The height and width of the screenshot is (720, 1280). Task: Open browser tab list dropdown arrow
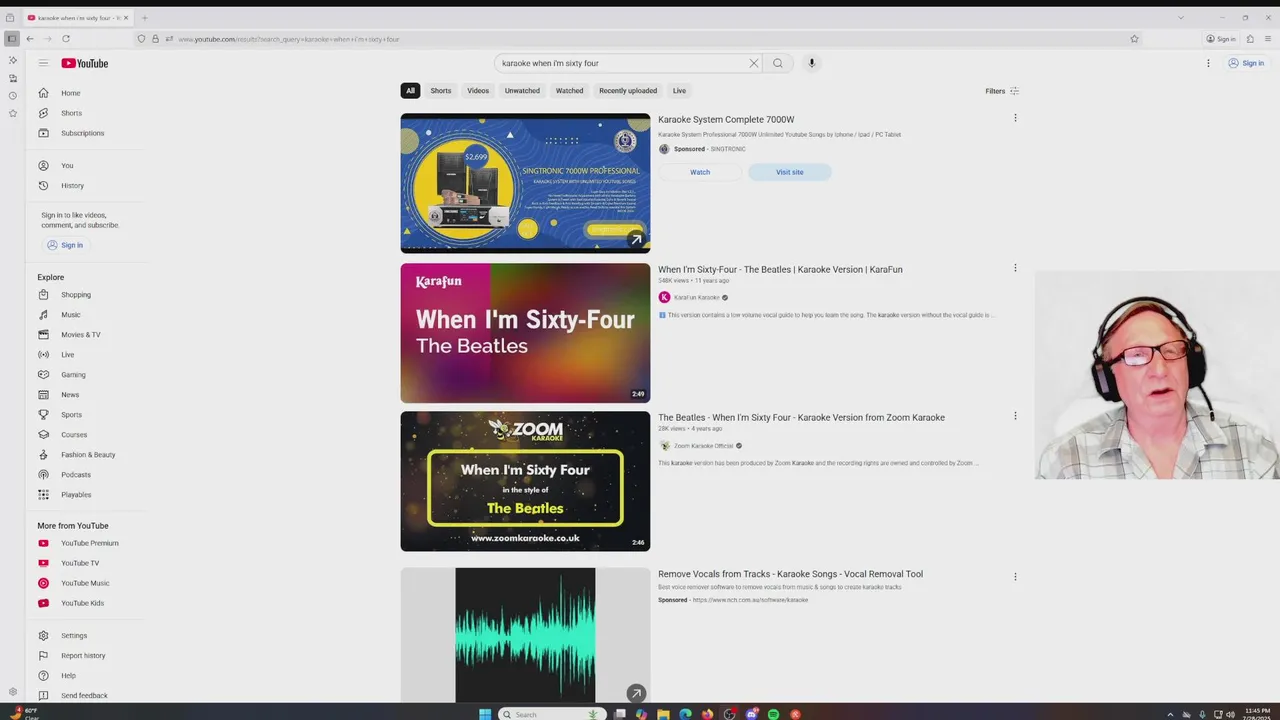pyautogui.click(x=1181, y=17)
